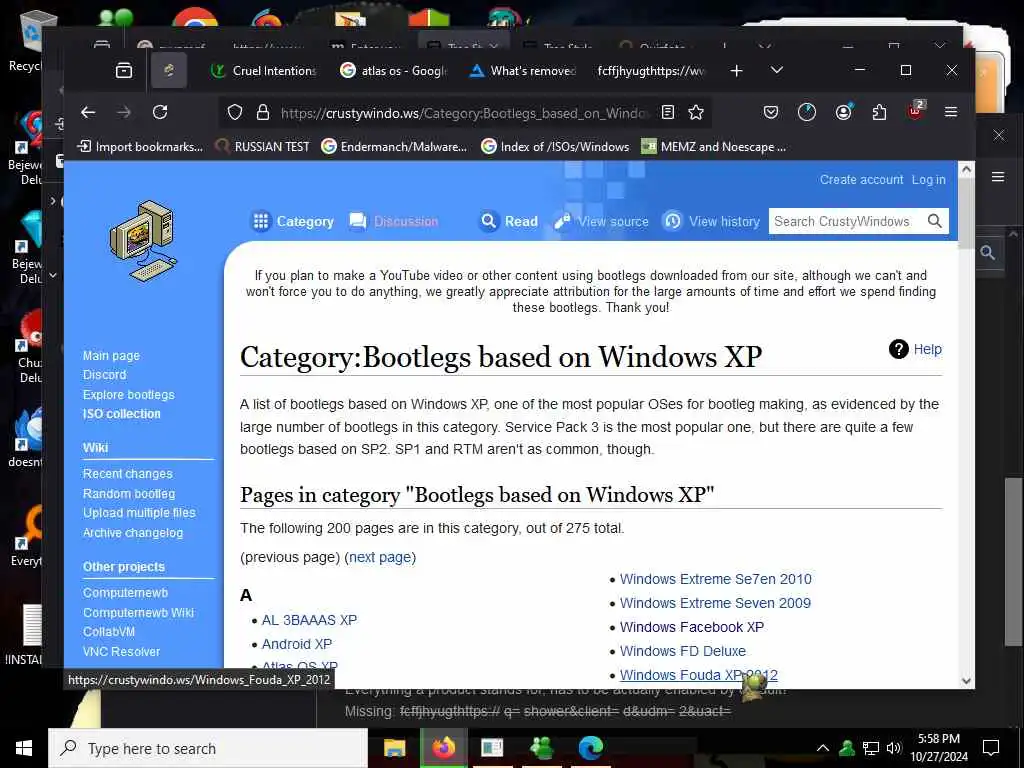Open the ISO collection sidebar link
This screenshot has width=1024, height=768.
[121, 414]
